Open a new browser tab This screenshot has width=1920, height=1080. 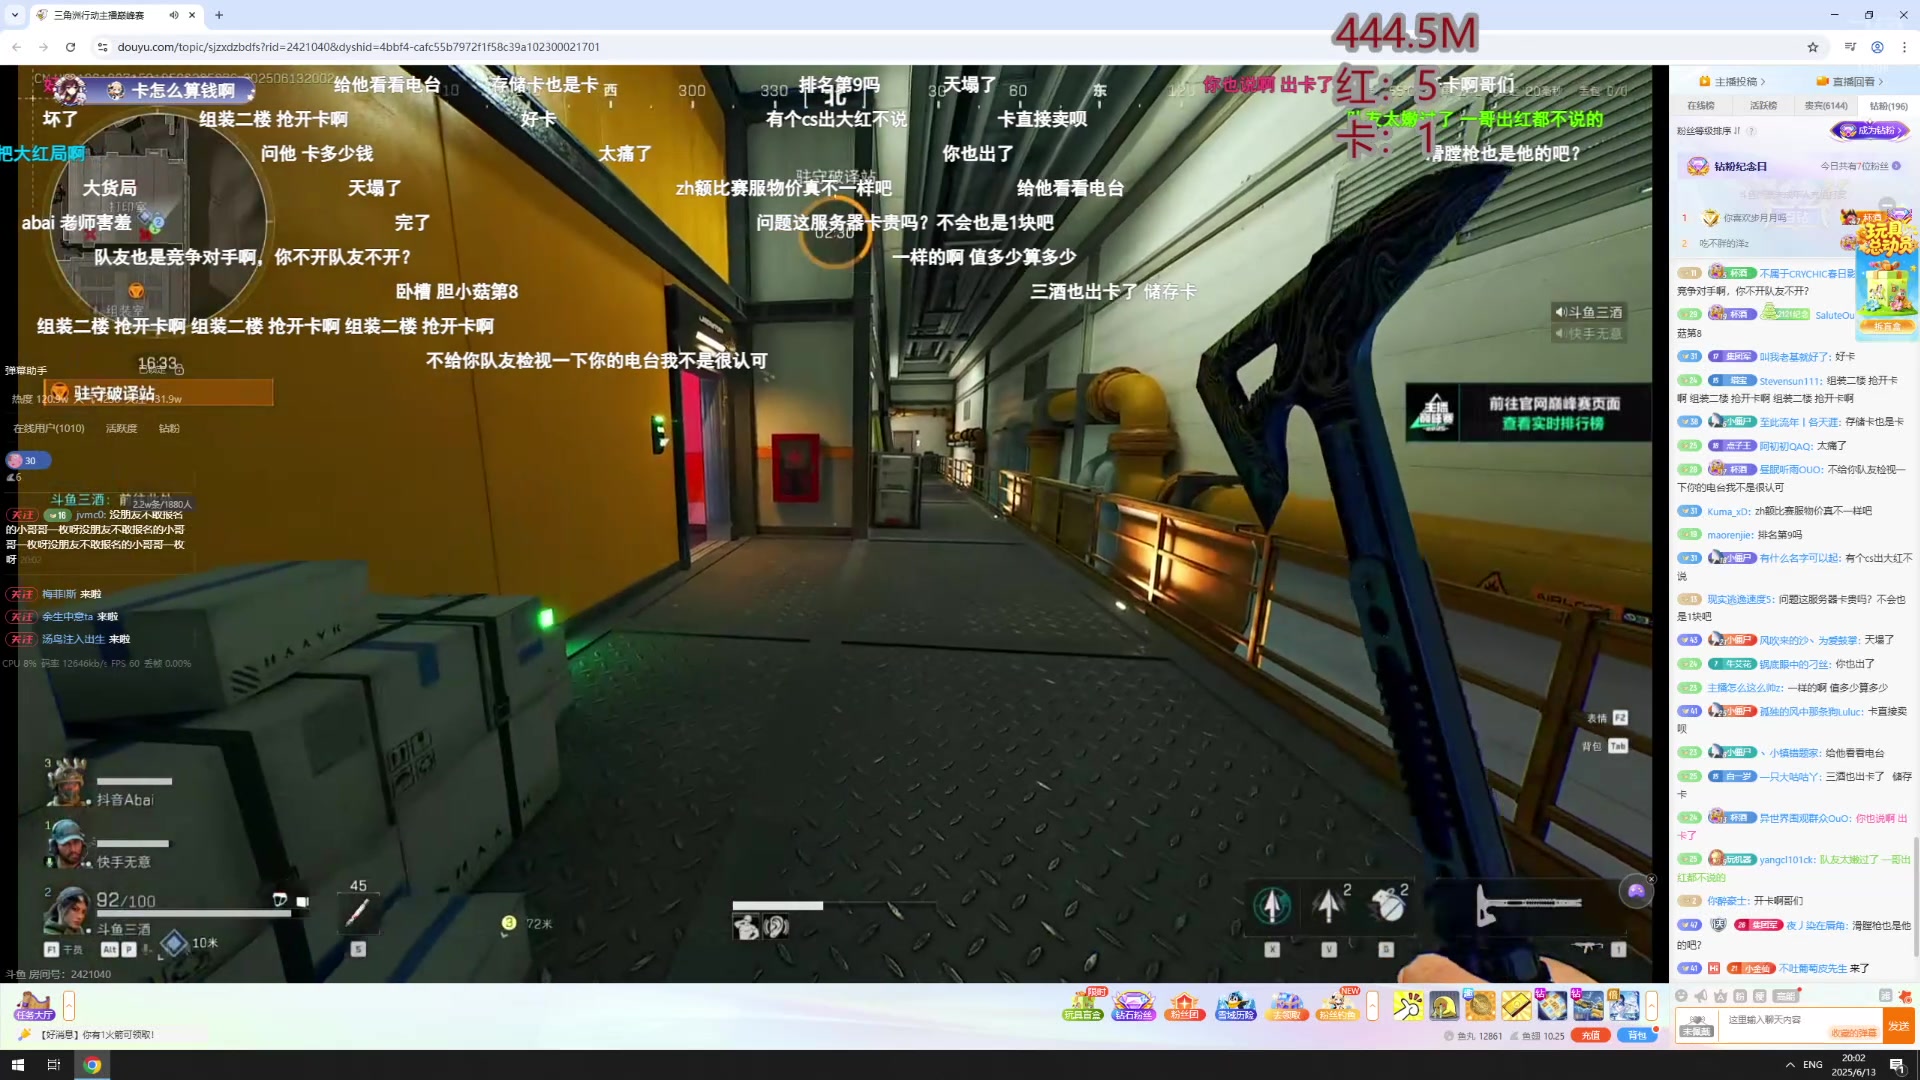click(x=219, y=15)
